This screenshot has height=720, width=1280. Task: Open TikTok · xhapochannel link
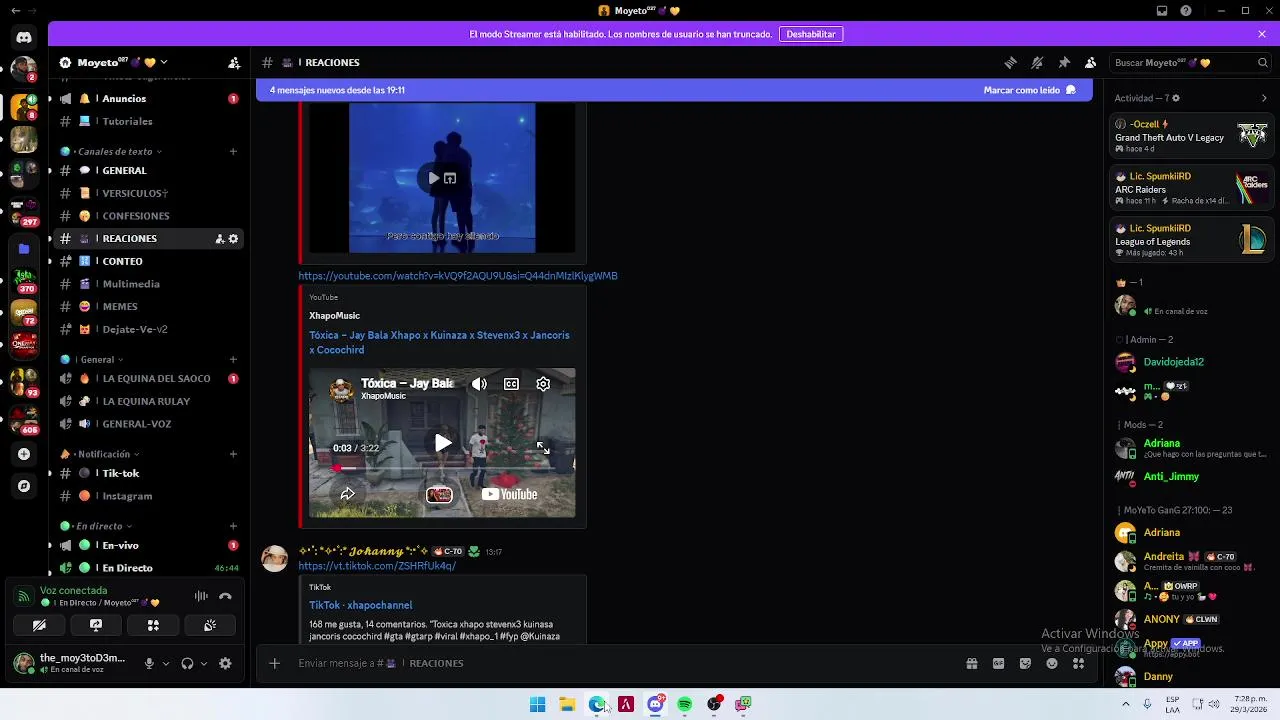[x=360, y=605]
